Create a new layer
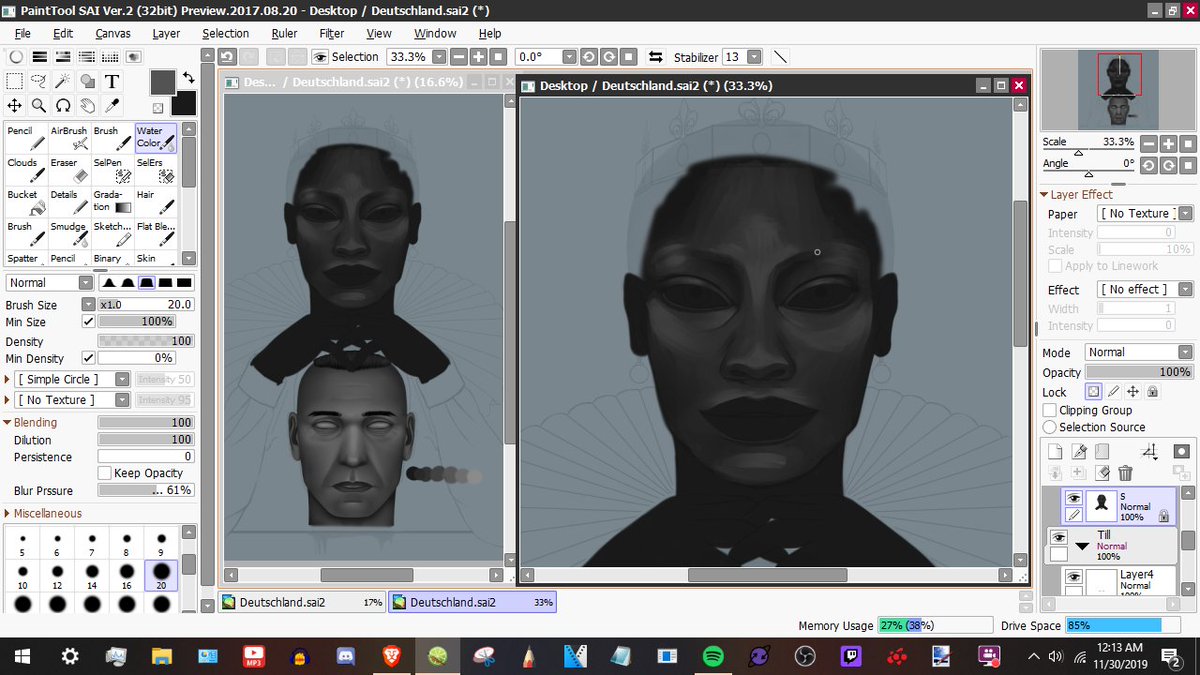 (x=1055, y=452)
